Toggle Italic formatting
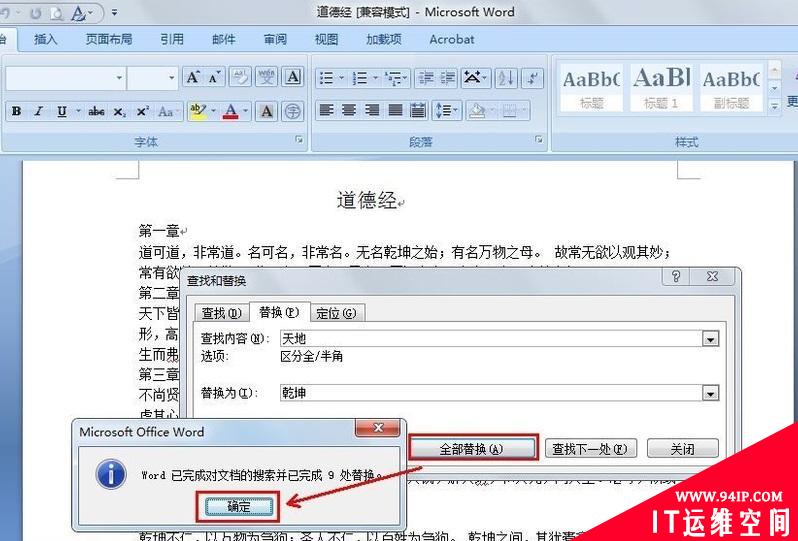This screenshot has width=798, height=541. 39,111
